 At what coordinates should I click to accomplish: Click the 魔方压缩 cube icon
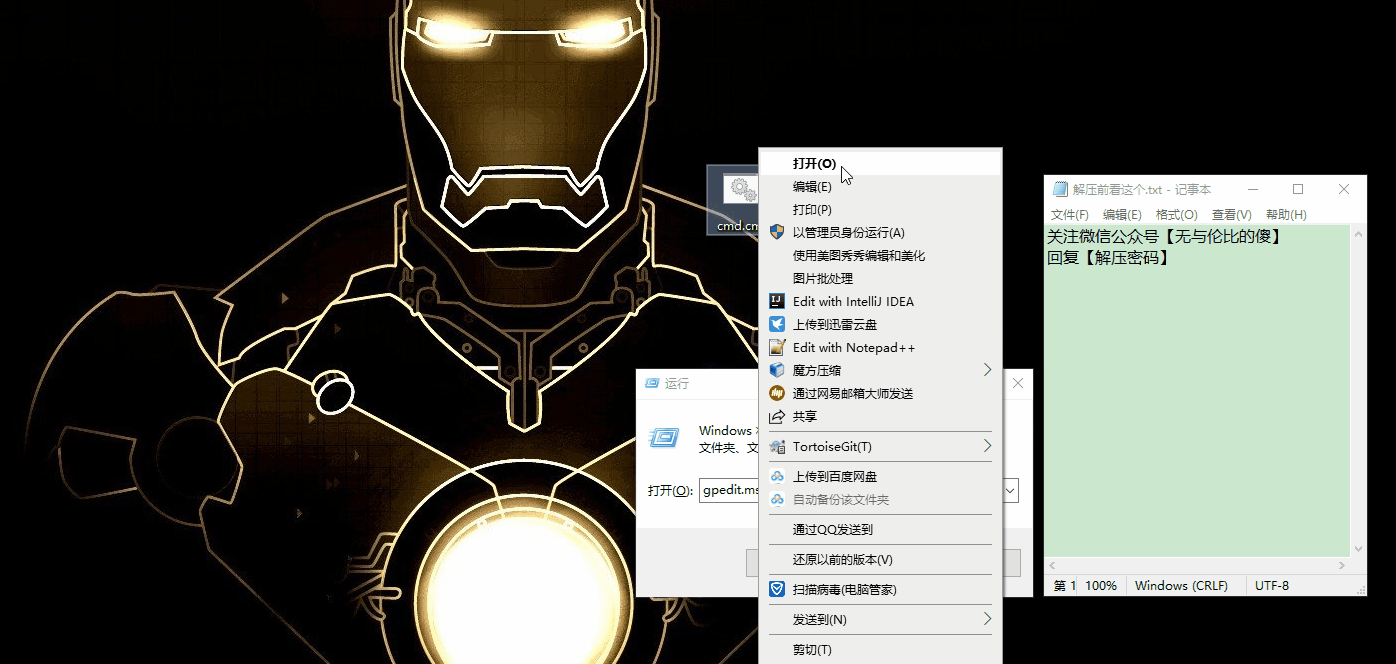pos(777,370)
